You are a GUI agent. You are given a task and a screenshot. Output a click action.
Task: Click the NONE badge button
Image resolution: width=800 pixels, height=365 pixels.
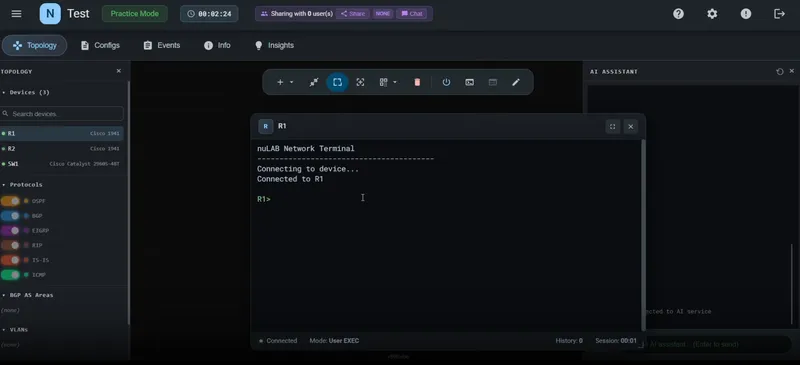pos(383,14)
